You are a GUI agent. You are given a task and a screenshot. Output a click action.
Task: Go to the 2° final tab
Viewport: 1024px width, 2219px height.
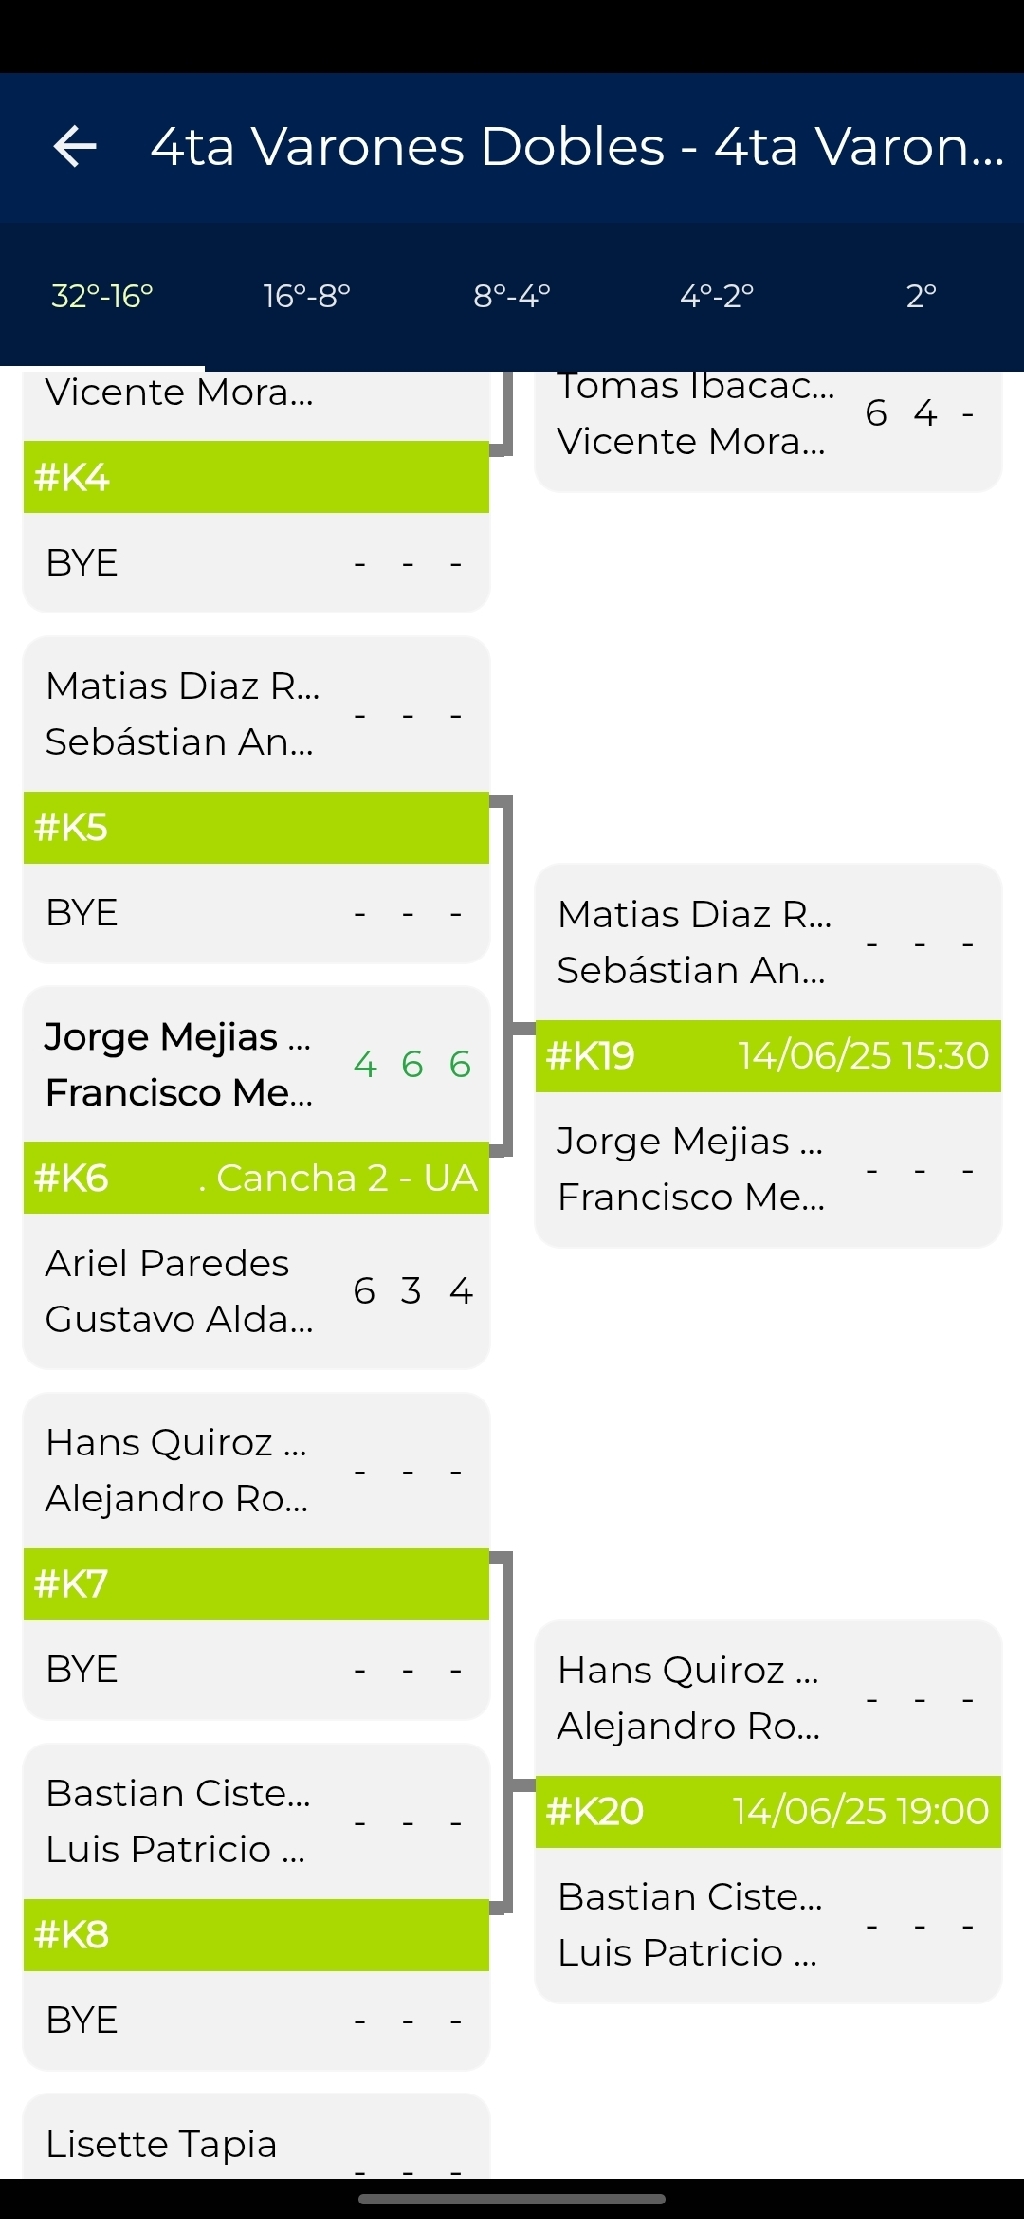921,296
